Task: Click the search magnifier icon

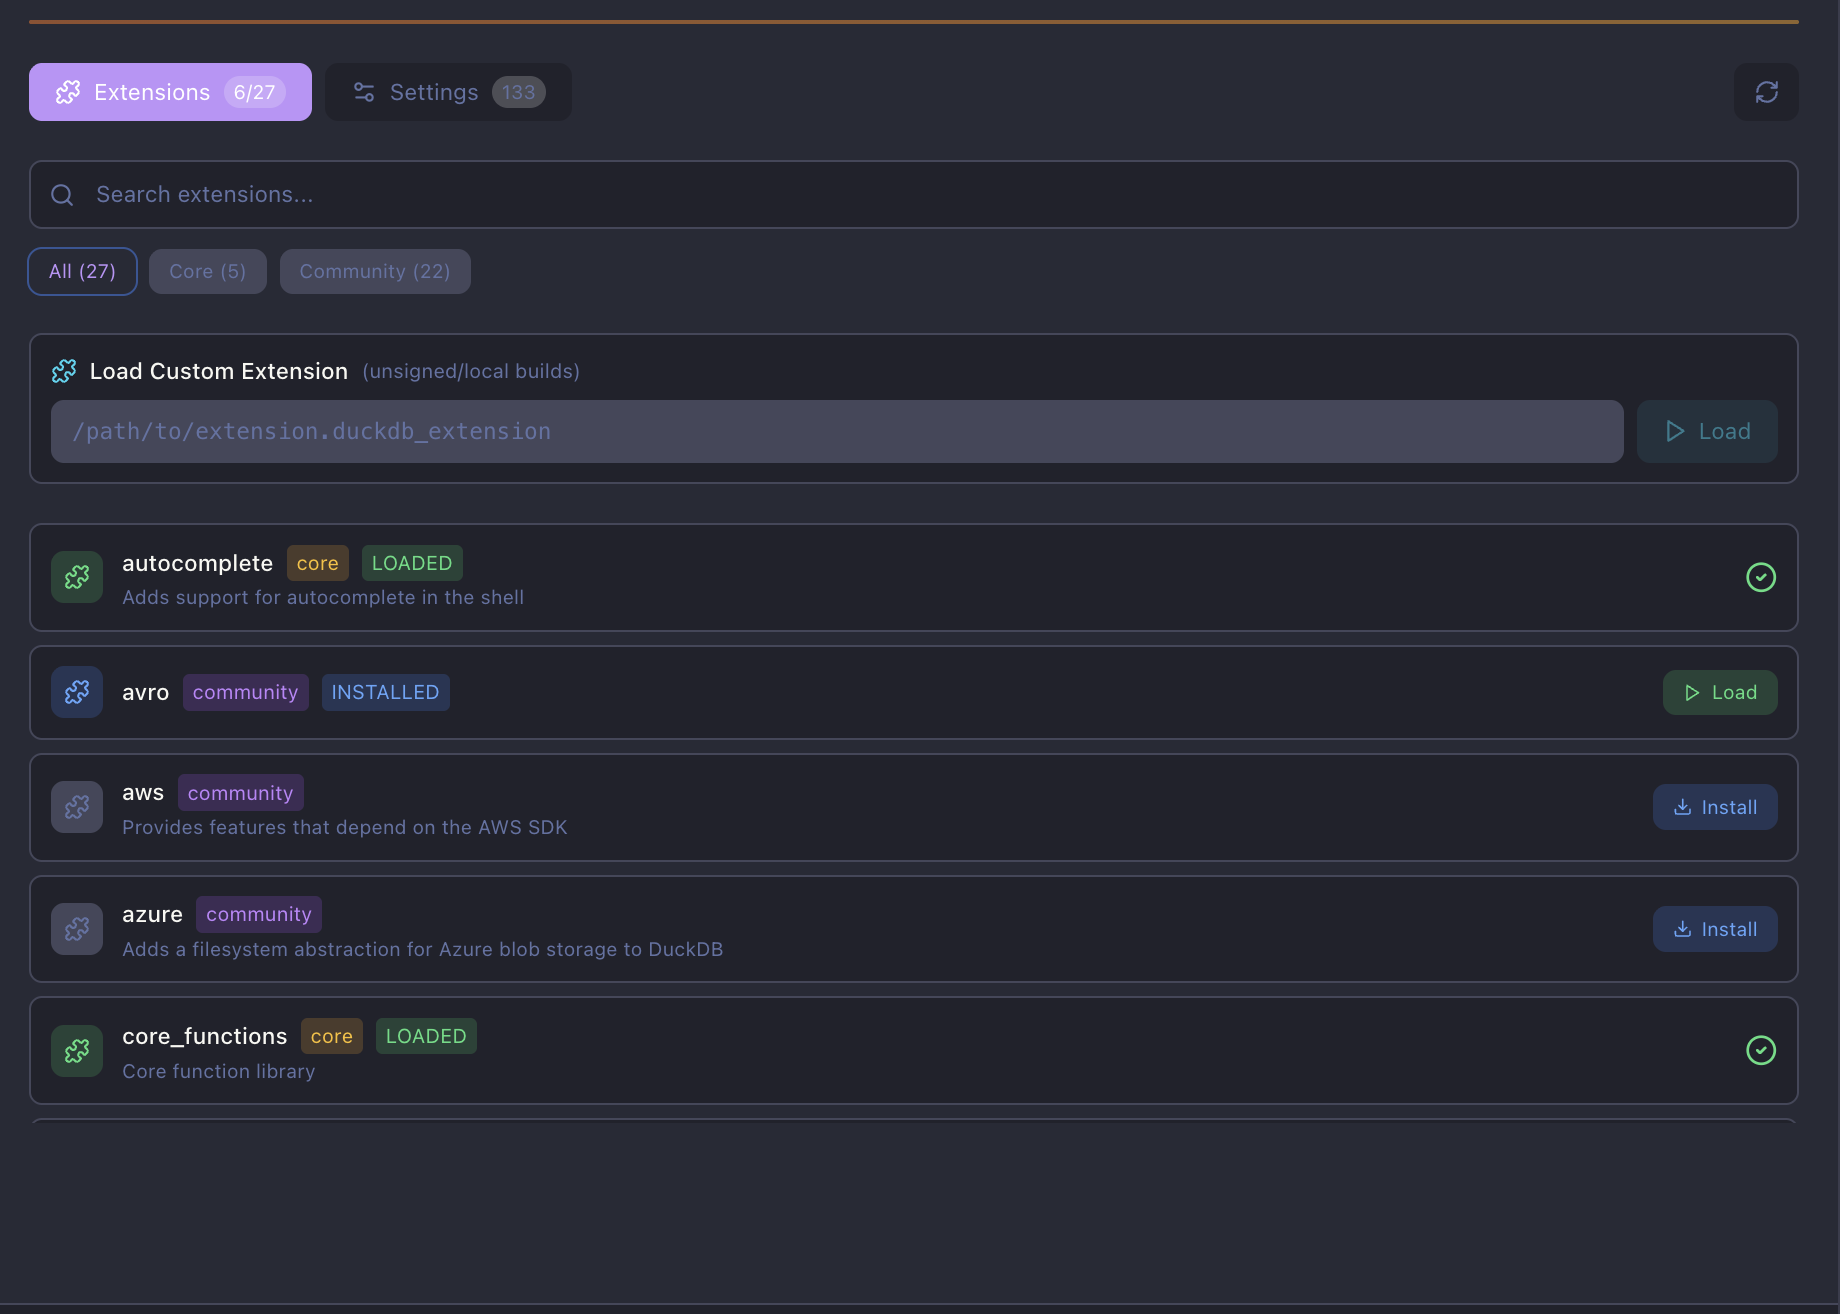Action: 61,194
